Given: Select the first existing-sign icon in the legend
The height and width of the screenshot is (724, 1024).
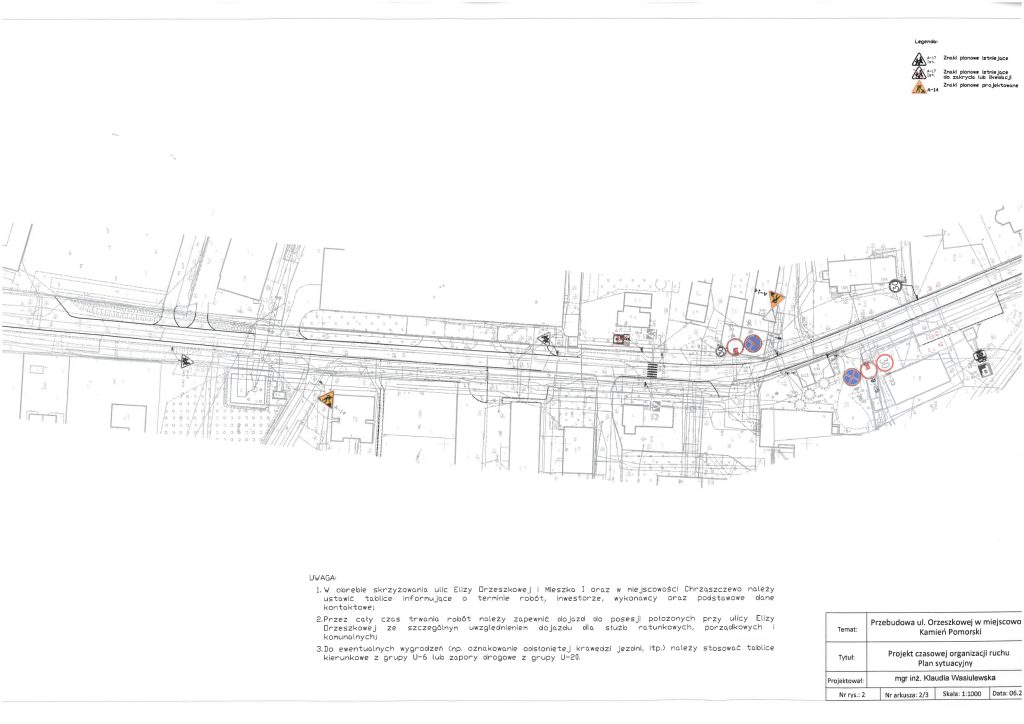Looking at the screenshot, I should [918, 59].
